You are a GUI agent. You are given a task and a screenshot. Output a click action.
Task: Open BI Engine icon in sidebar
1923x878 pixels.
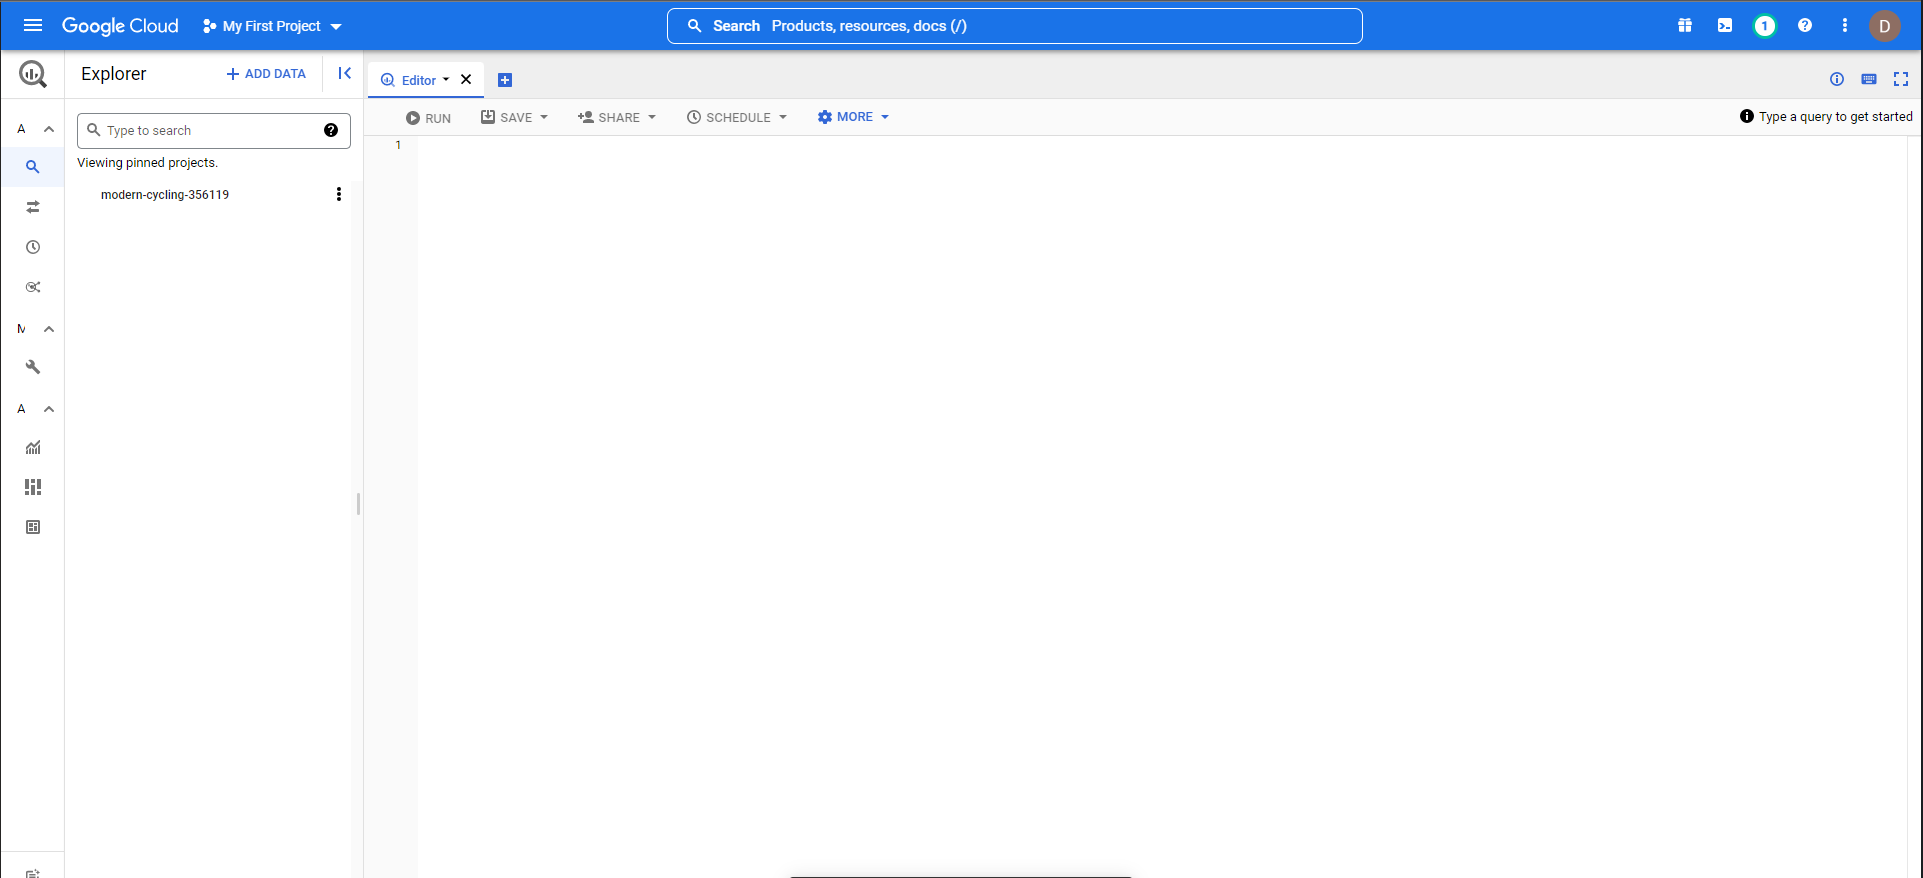coord(33,527)
